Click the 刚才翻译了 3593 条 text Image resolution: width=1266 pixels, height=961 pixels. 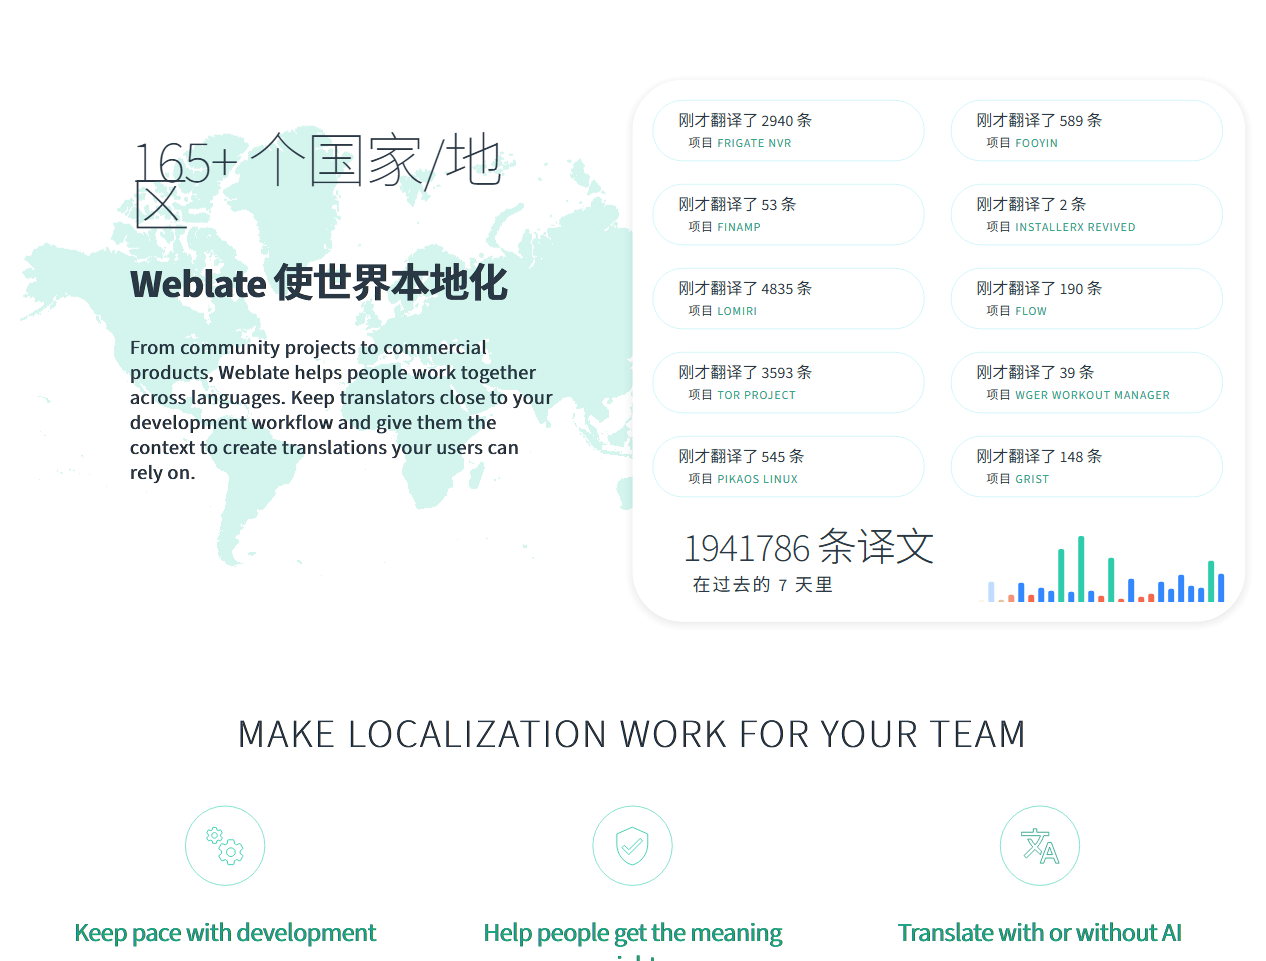[x=745, y=372]
